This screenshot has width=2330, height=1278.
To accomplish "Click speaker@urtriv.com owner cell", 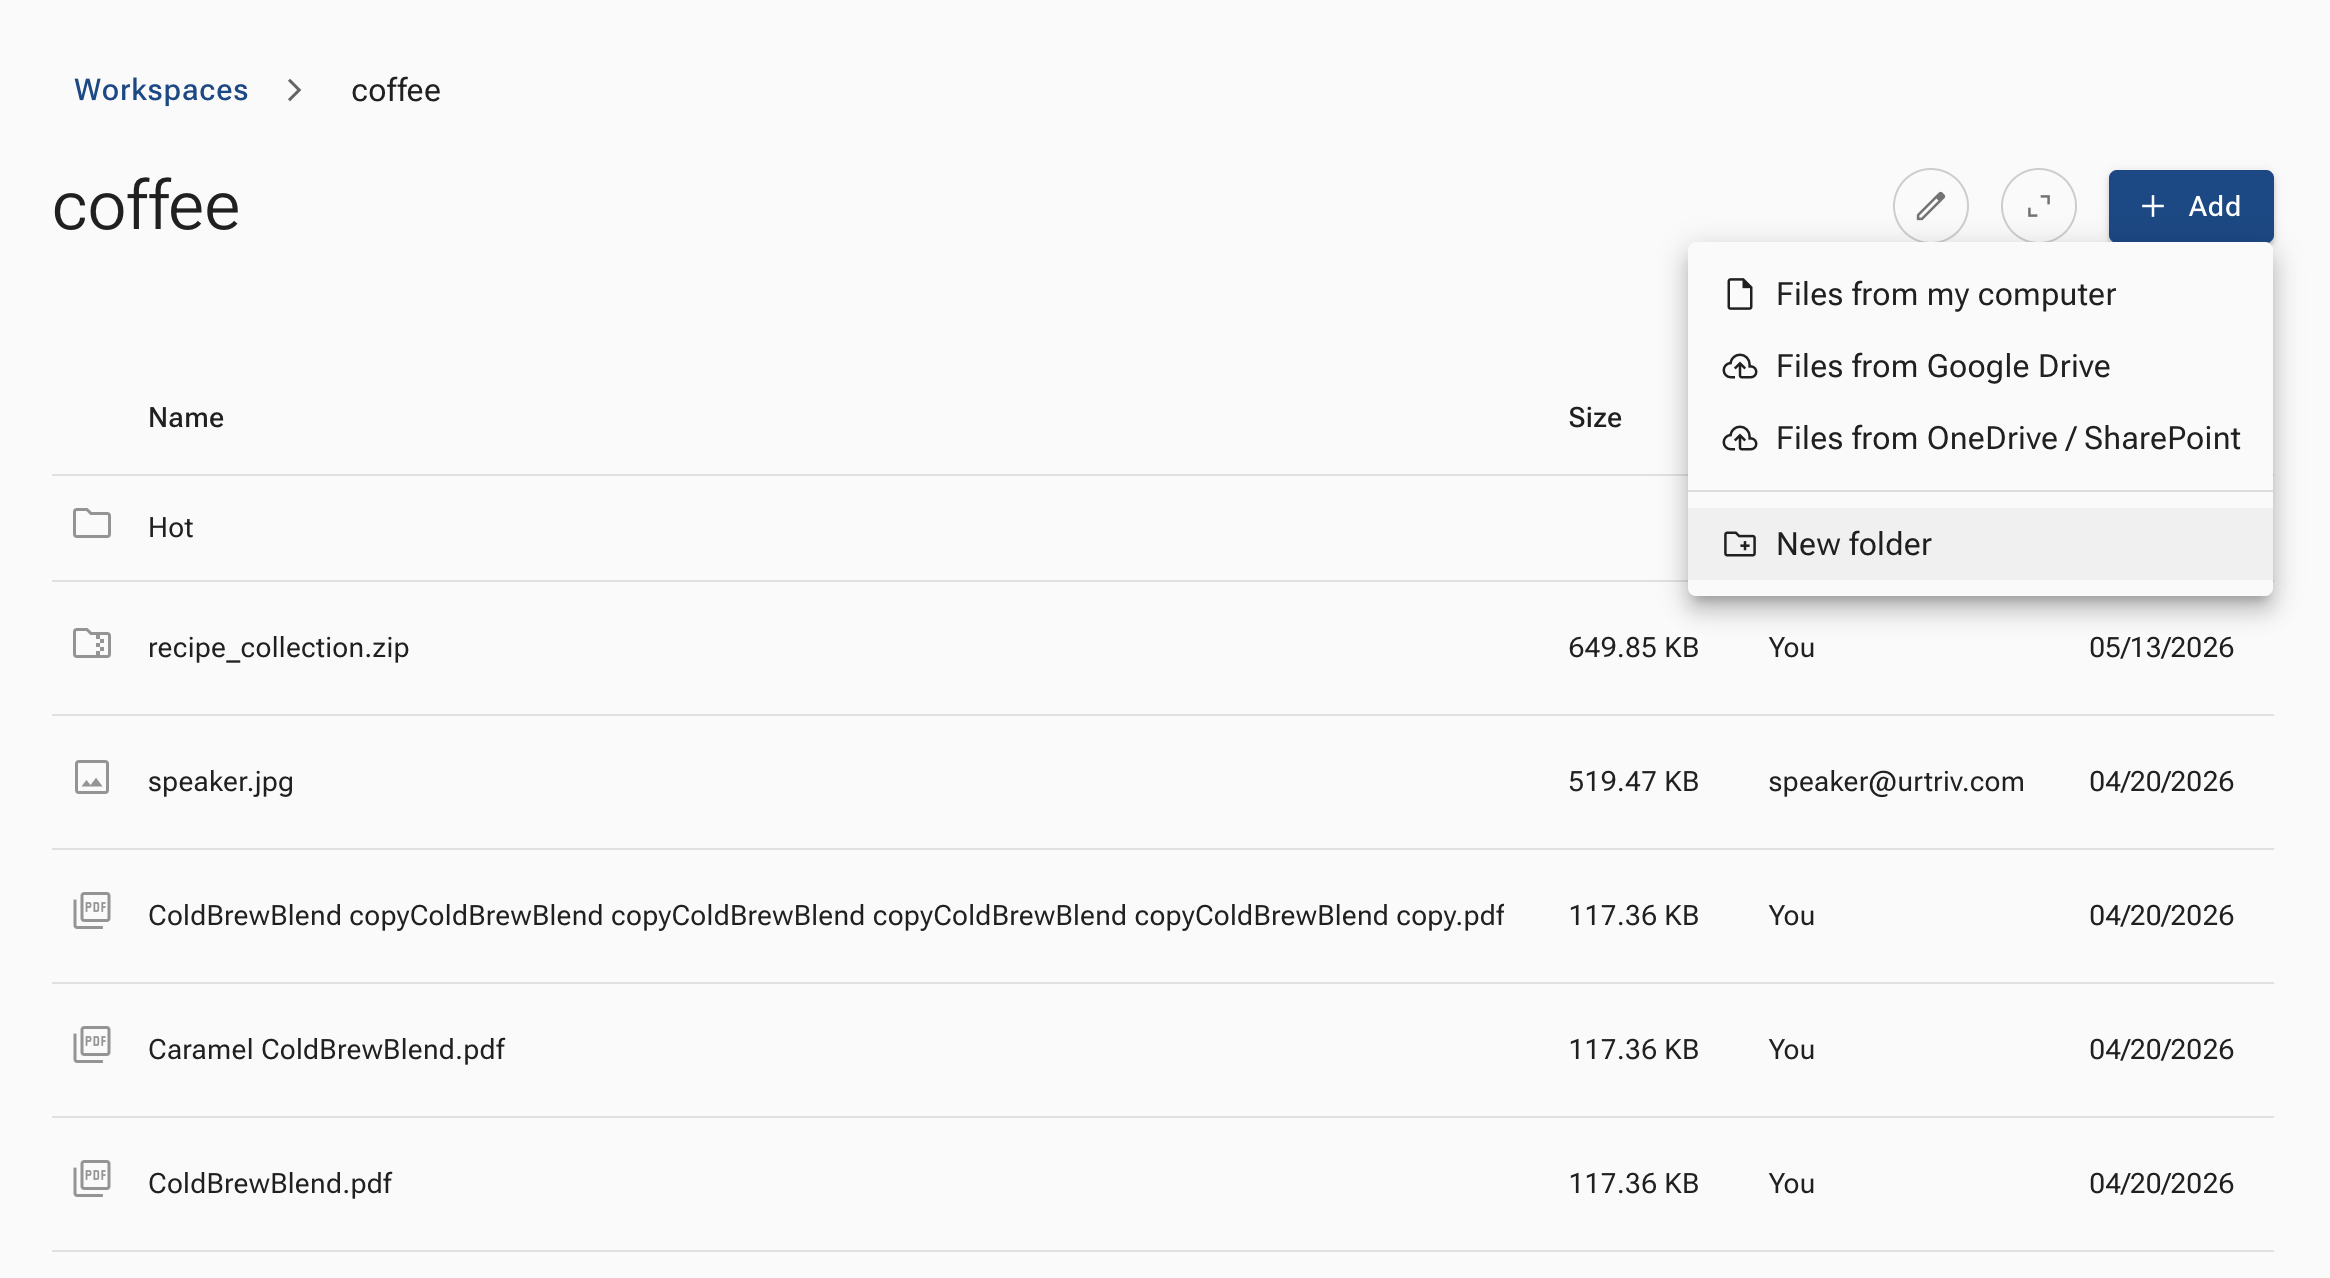I will tap(1896, 781).
